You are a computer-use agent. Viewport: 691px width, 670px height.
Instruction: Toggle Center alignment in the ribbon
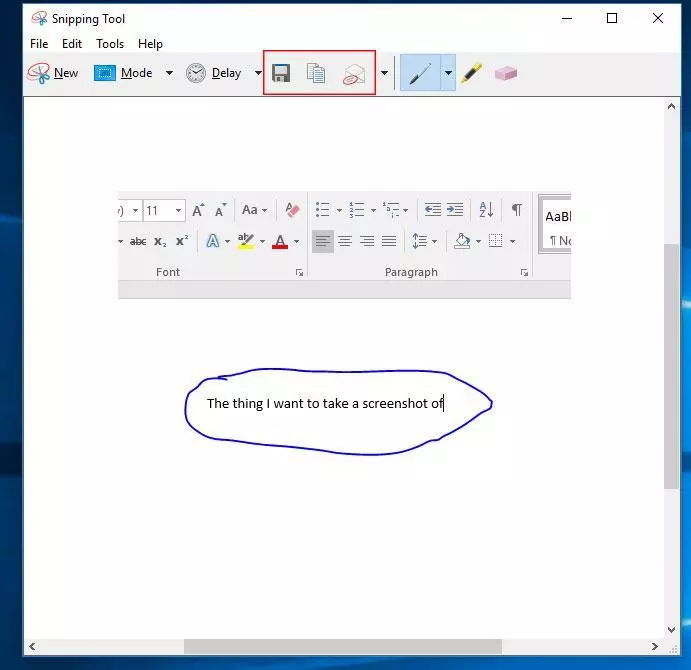(345, 241)
